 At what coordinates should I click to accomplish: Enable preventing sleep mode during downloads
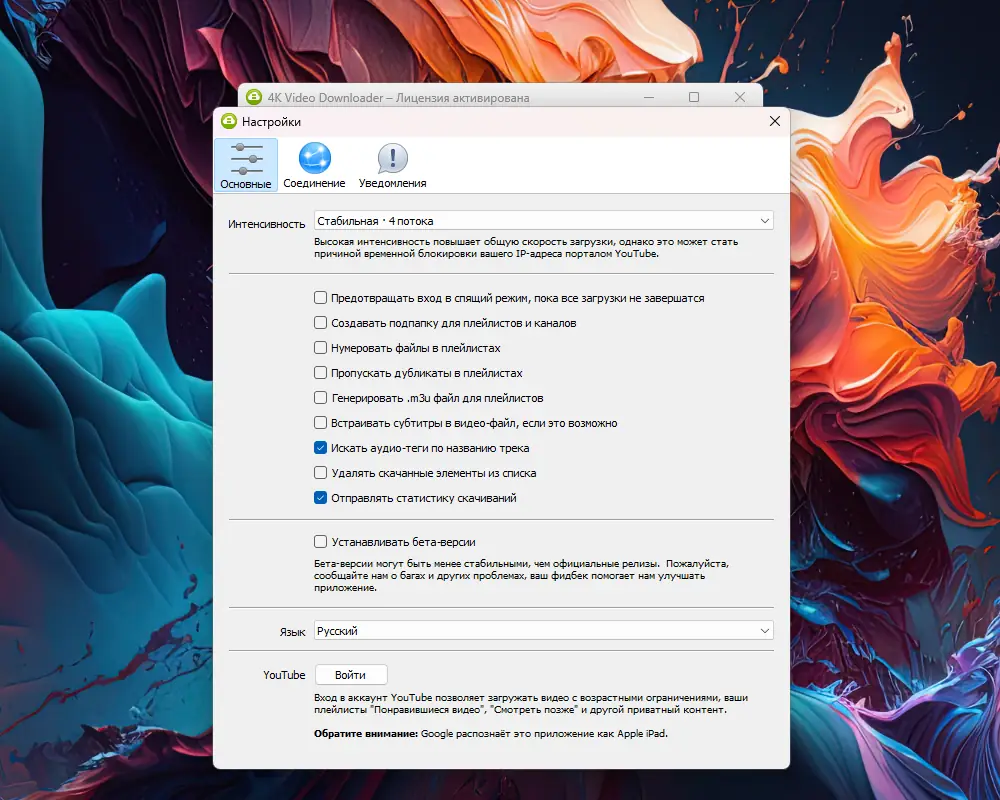[320, 298]
